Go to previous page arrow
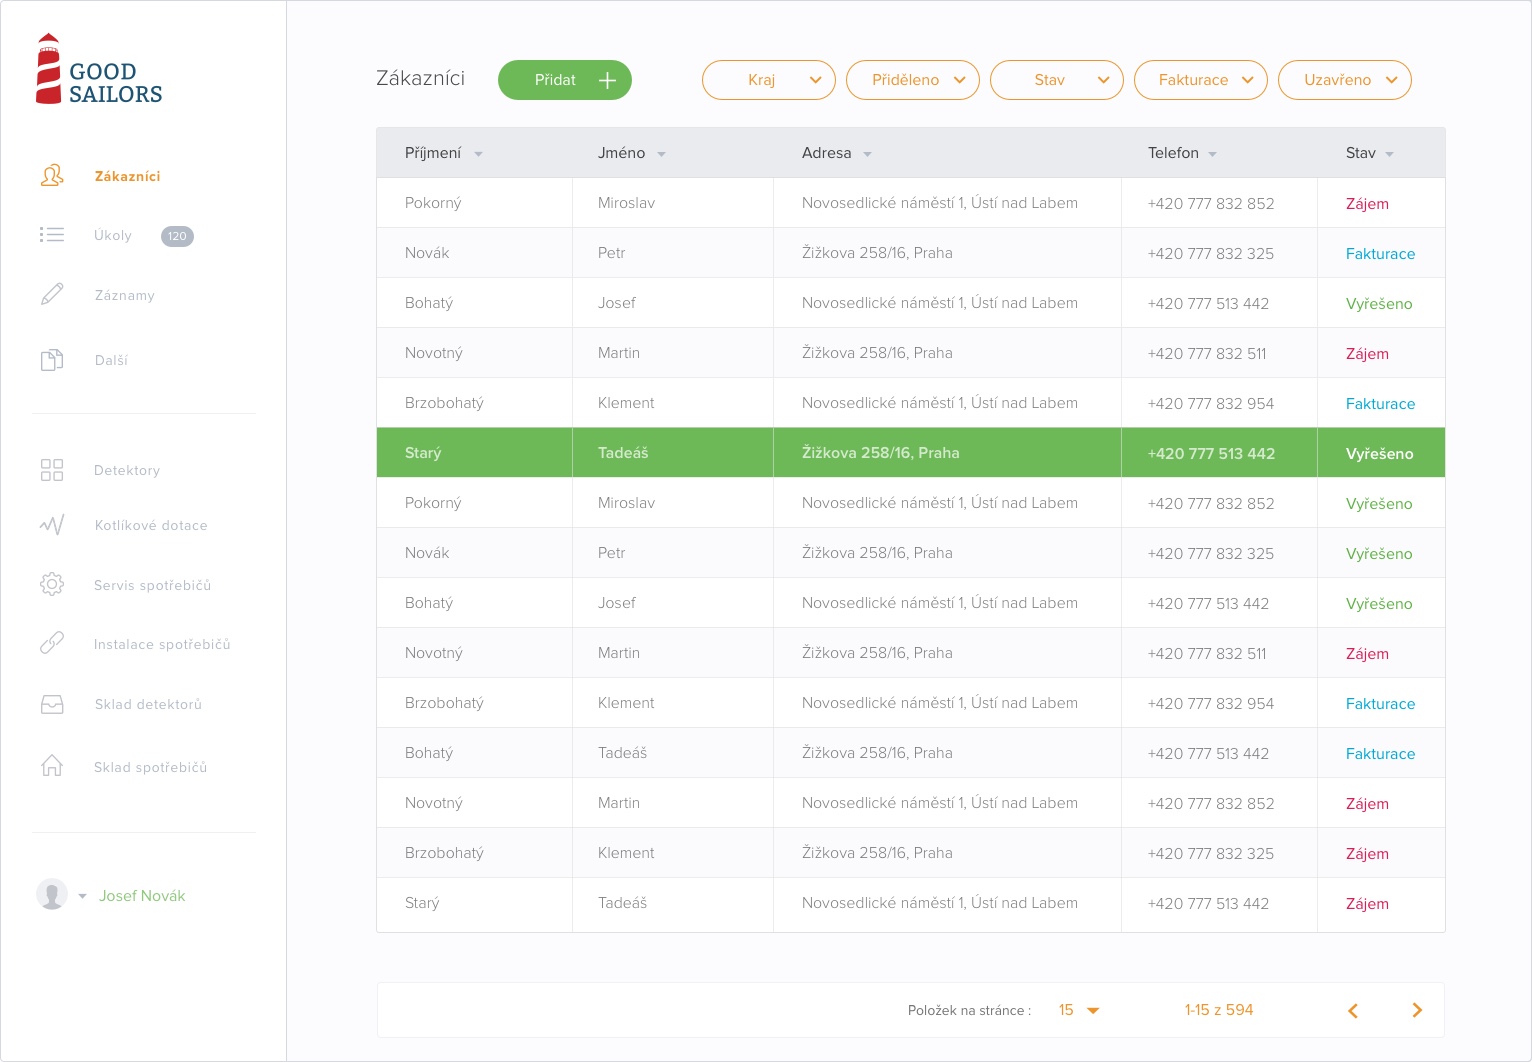 point(1353,1011)
